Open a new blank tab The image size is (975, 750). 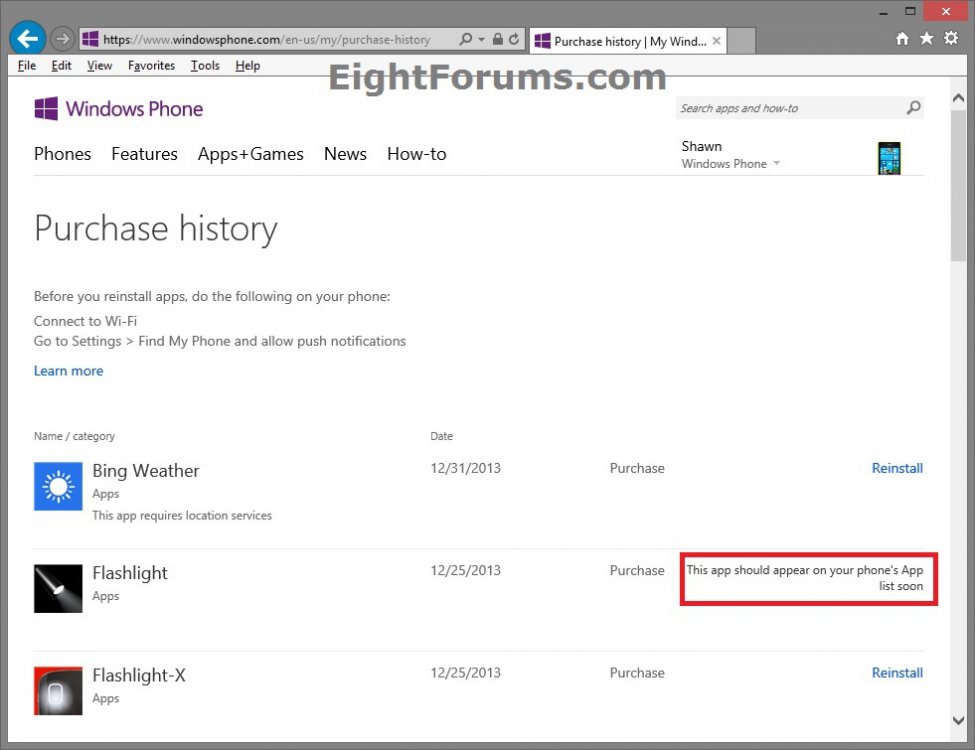click(741, 40)
